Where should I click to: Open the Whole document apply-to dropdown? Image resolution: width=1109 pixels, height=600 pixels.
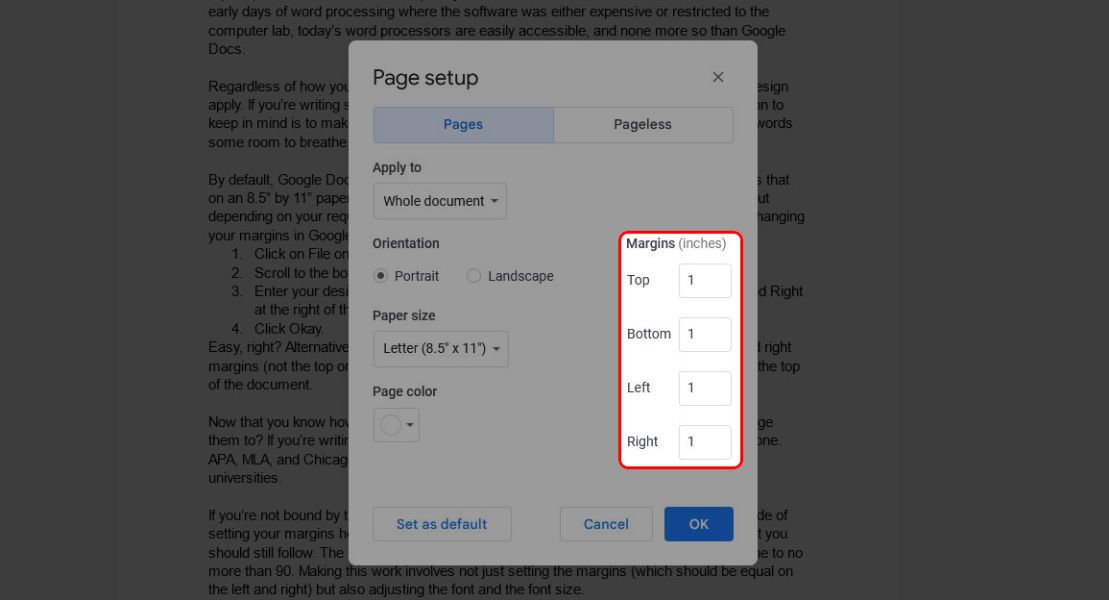coord(440,201)
